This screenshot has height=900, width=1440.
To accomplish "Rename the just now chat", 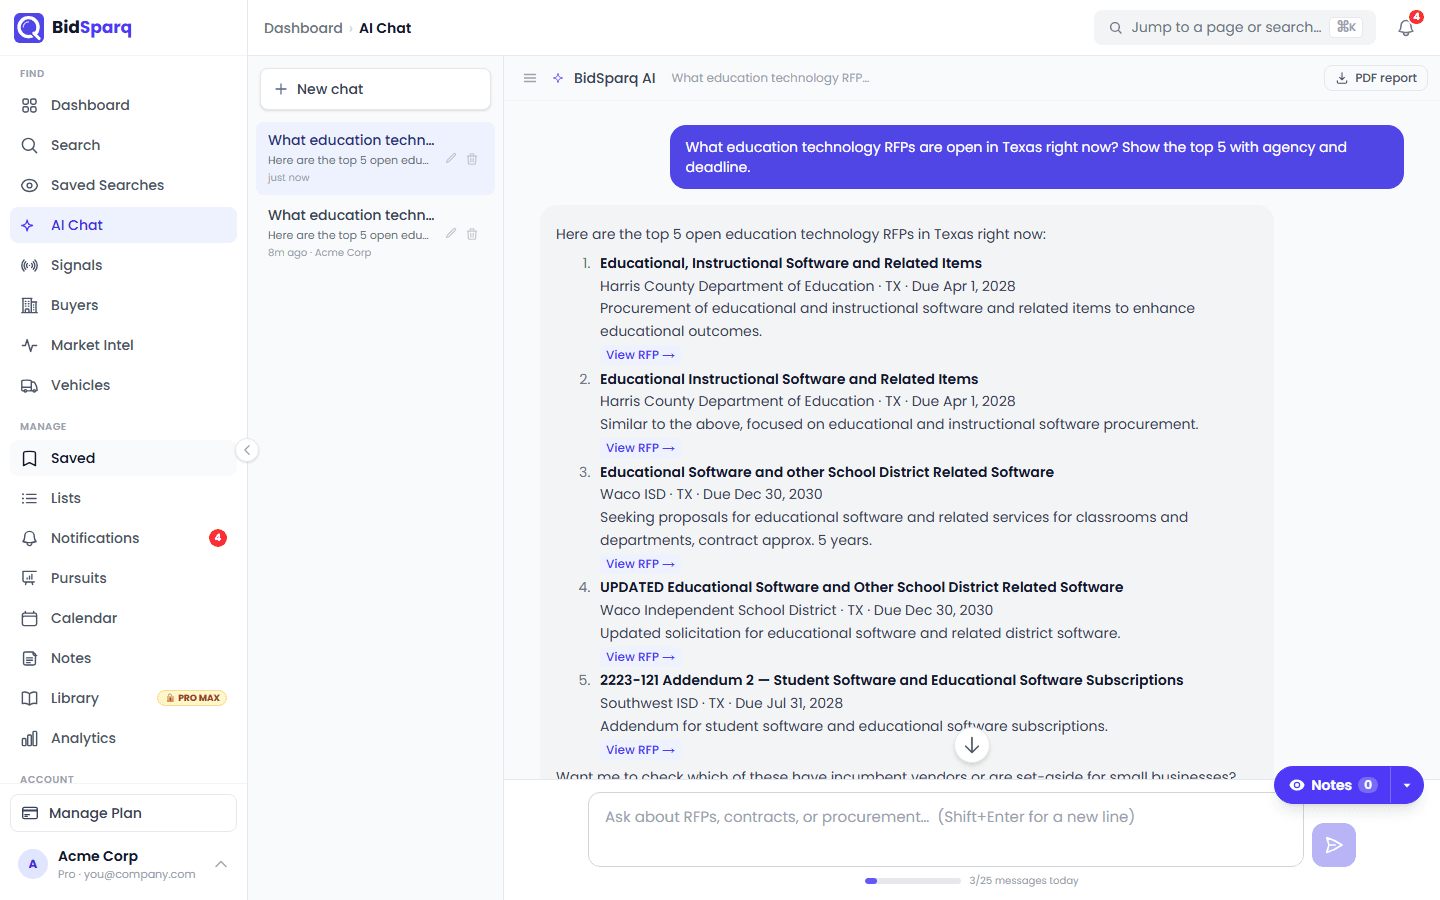I will click(451, 159).
